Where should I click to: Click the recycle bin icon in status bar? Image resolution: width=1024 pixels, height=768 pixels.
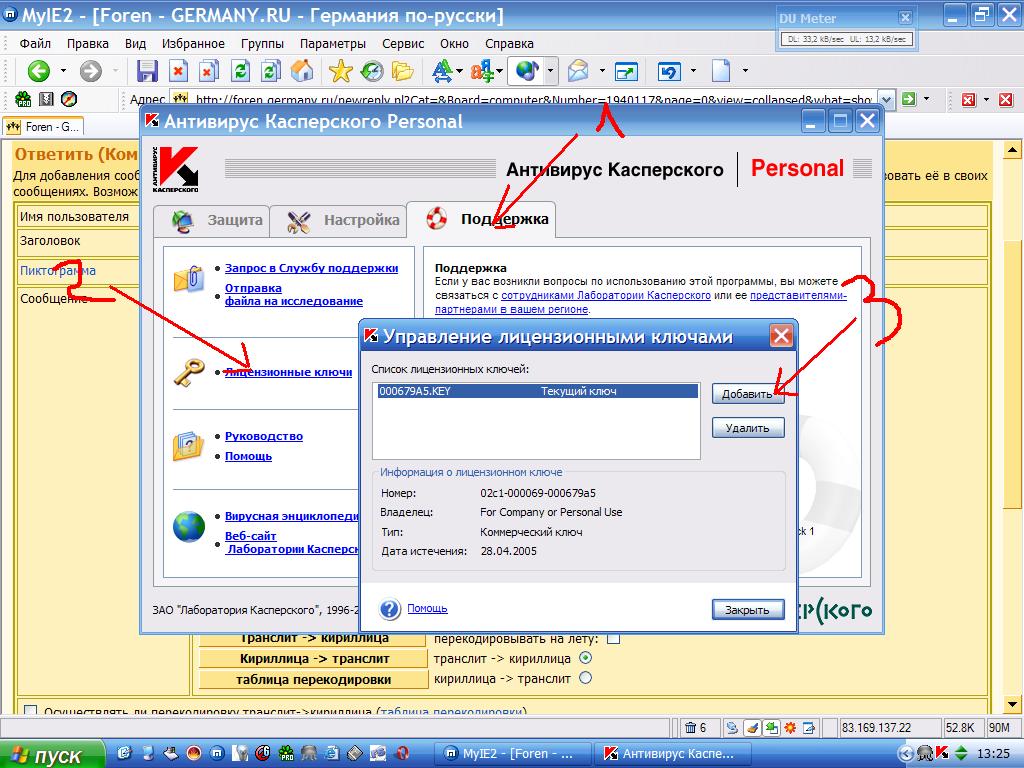pos(690,728)
